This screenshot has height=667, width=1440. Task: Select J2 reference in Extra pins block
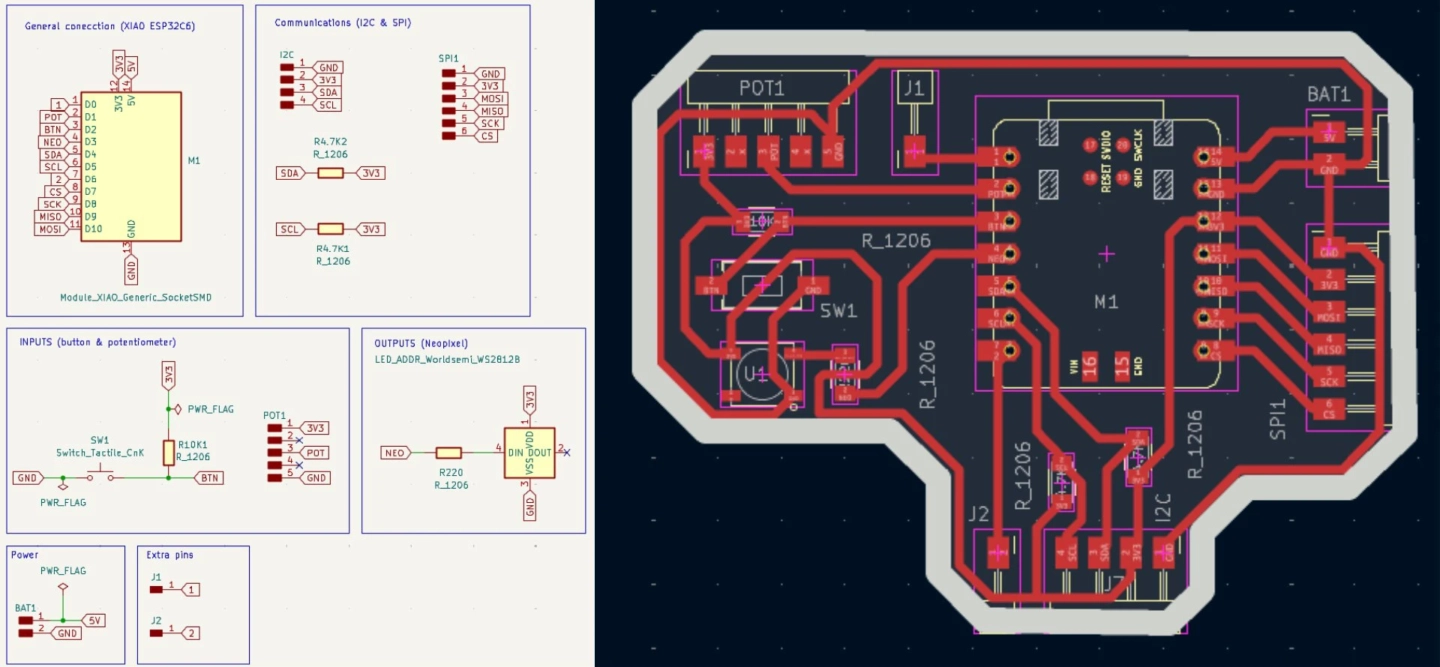tap(156, 621)
